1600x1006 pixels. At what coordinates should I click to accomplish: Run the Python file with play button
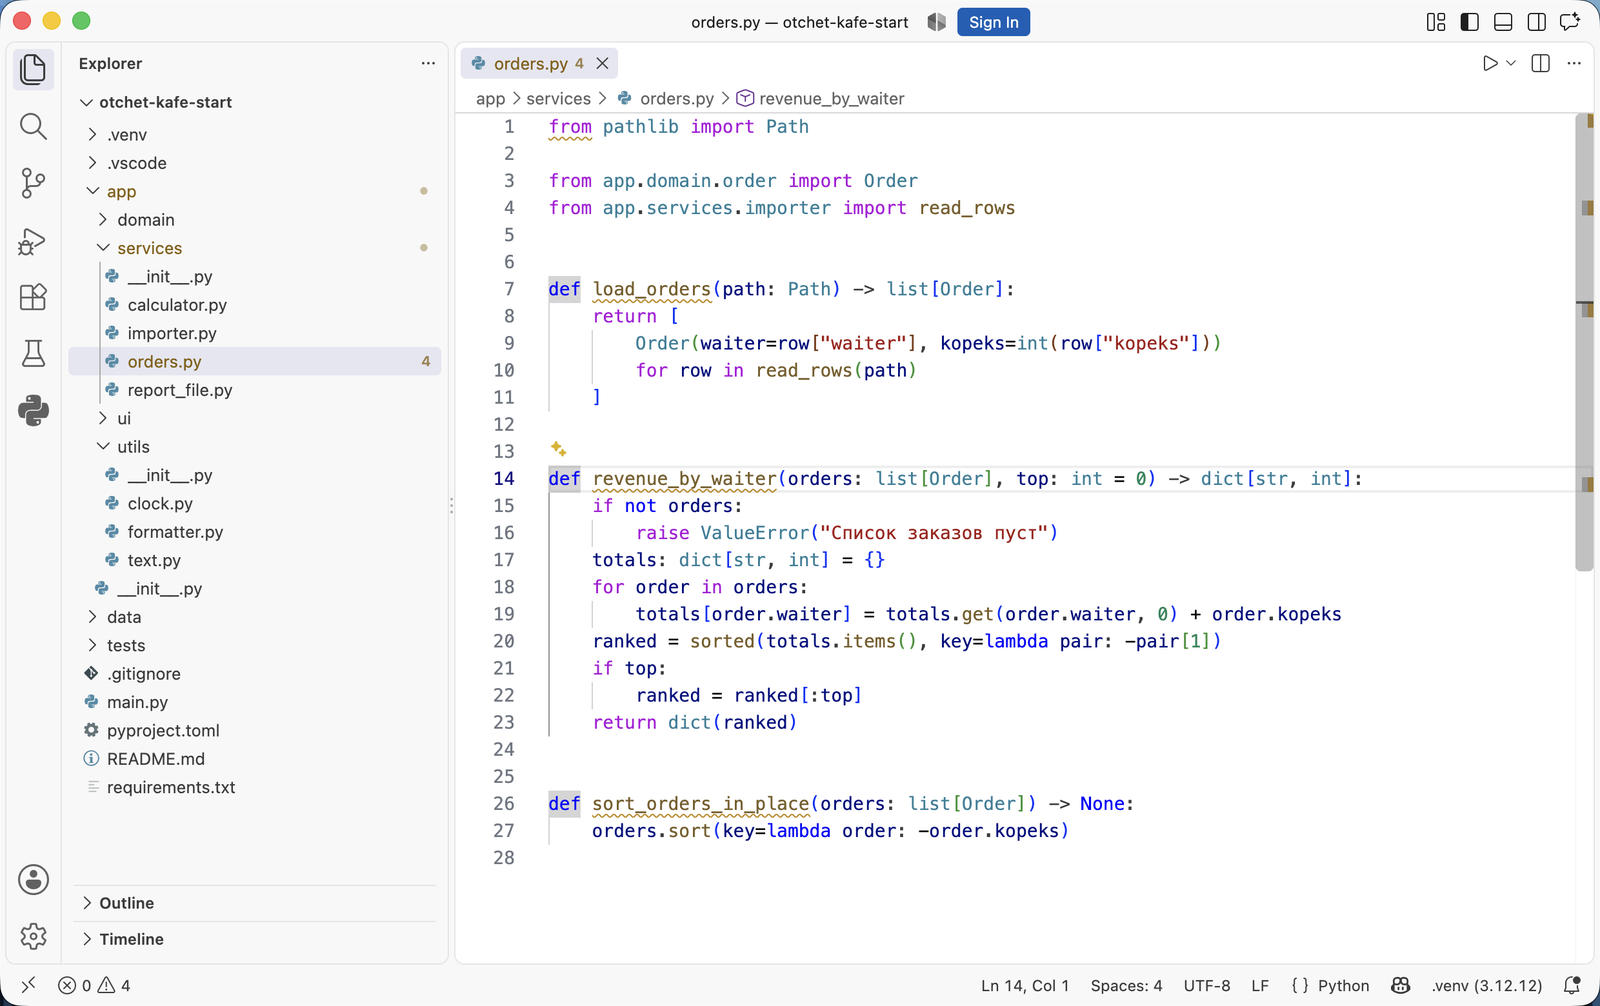(1490, 63)
